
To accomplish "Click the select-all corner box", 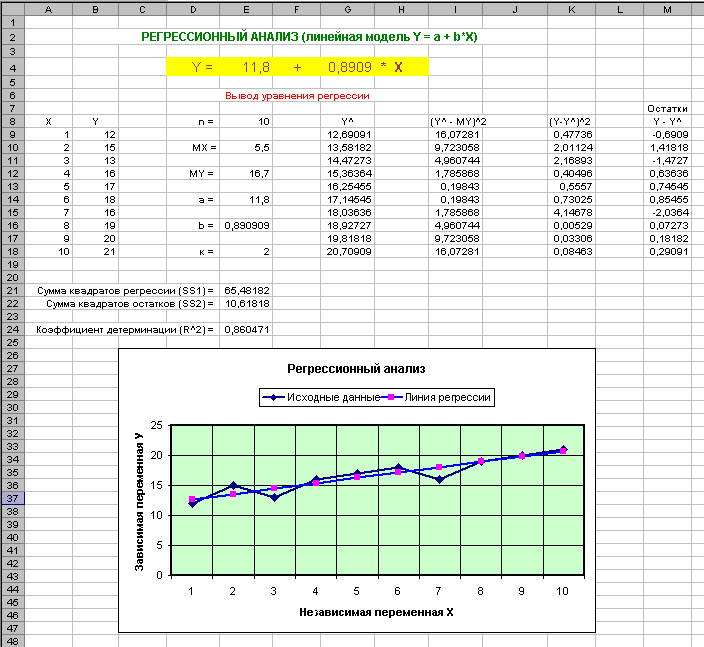I will pos(13,9).
